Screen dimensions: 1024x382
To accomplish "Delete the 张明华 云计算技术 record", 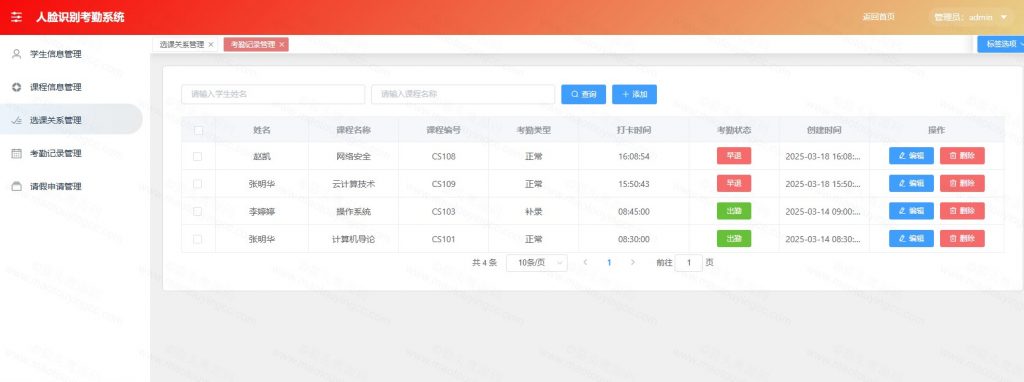I will pos(962,183).
